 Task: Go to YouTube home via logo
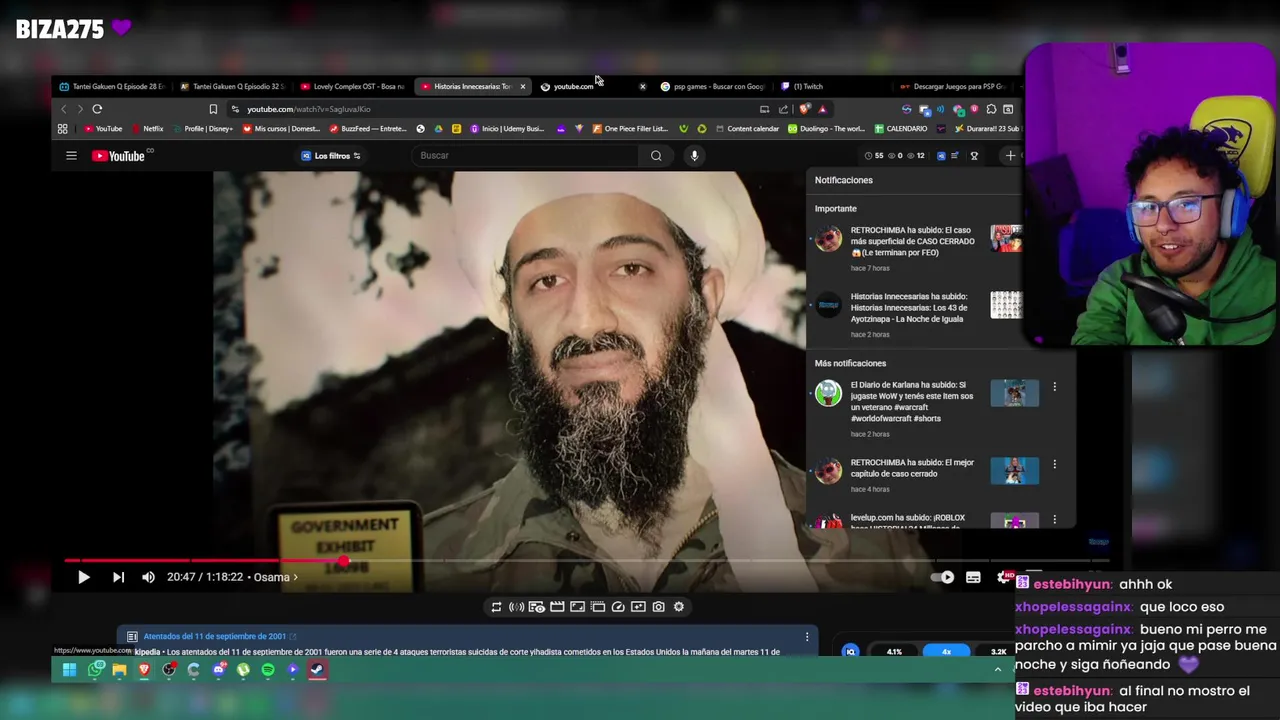click(118, 156)
